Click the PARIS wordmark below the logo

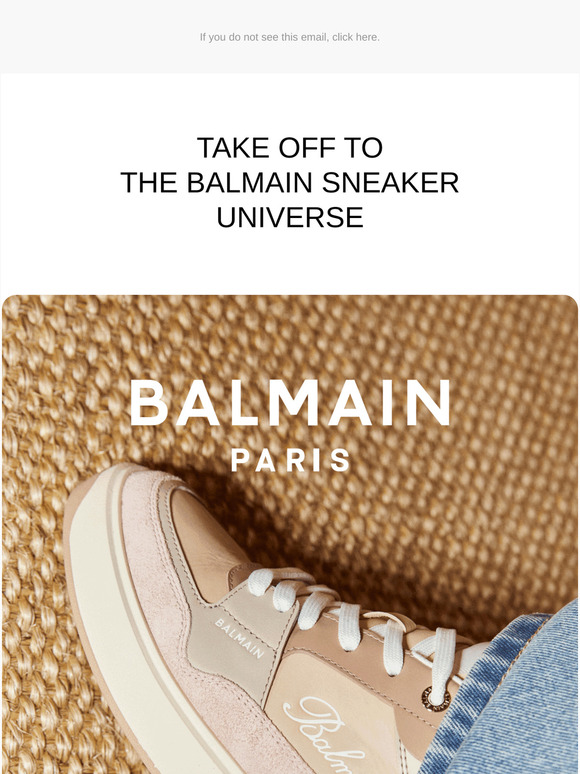click(x=291, y=460)
